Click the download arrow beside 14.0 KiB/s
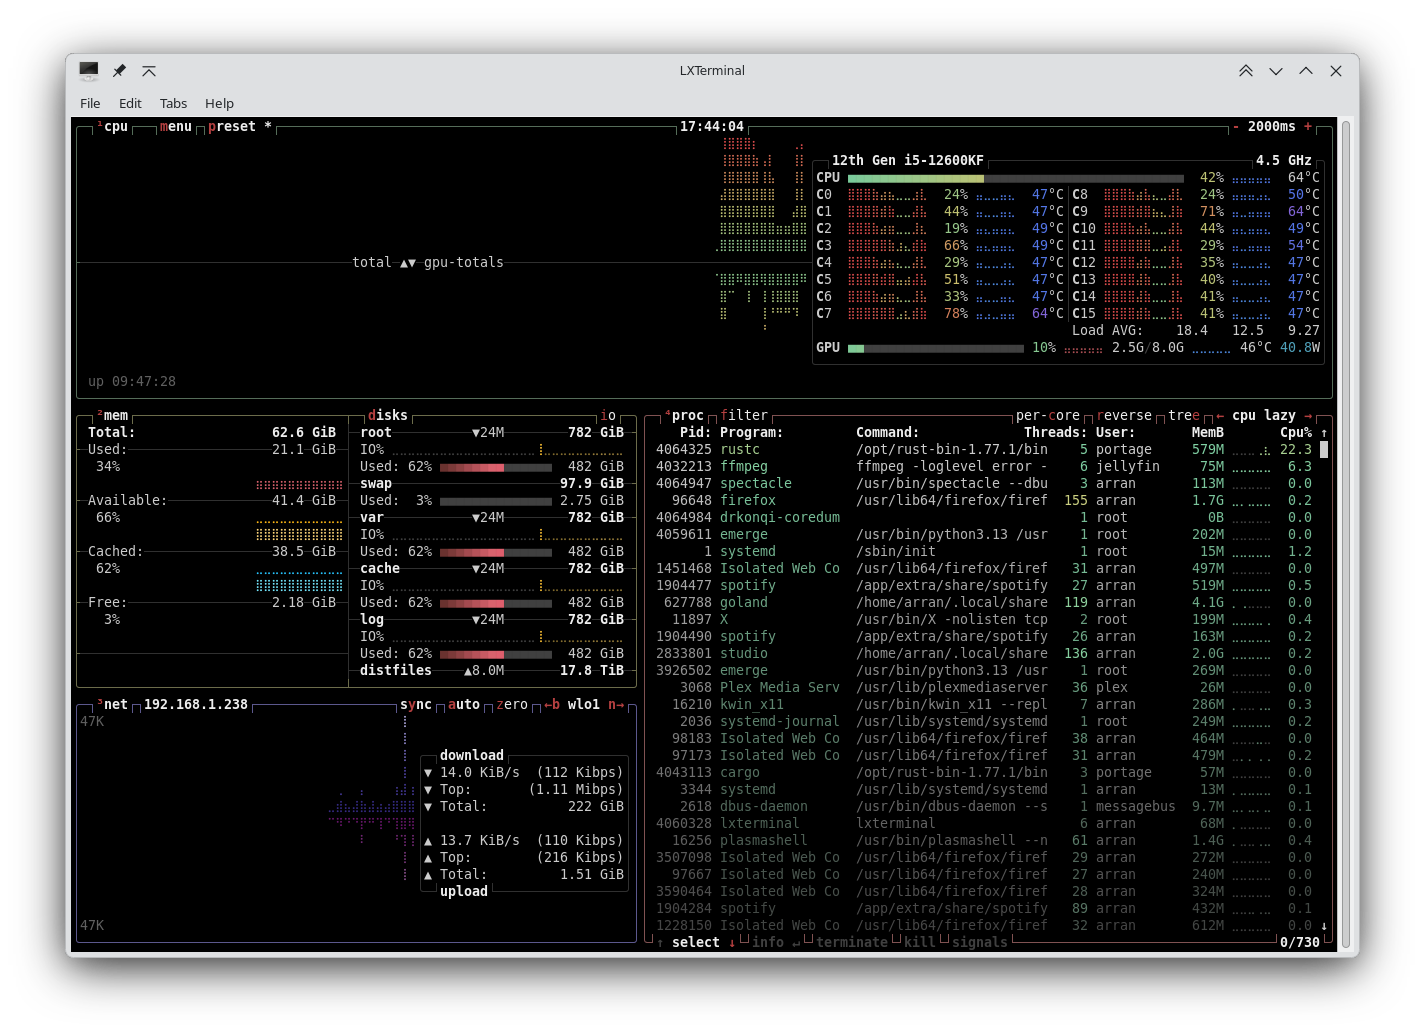Viewport: 1425px width, 1035px height. [428, 773]
